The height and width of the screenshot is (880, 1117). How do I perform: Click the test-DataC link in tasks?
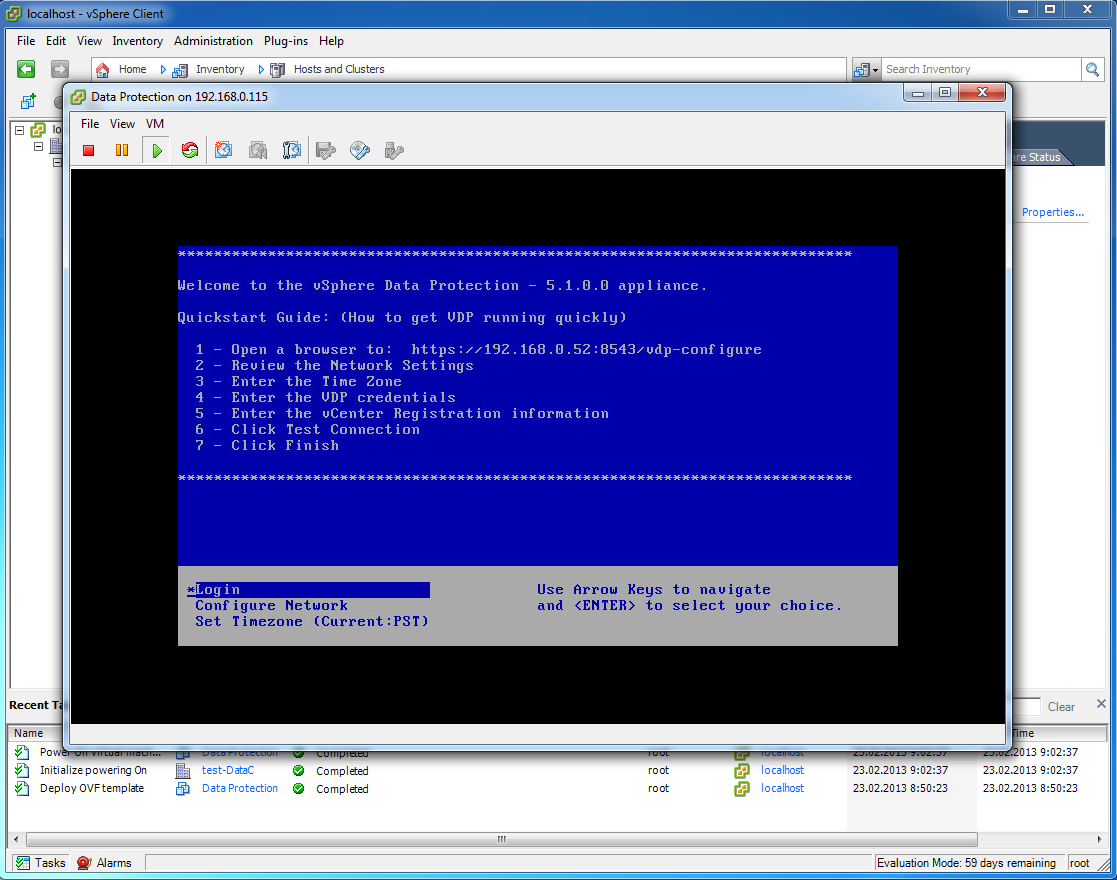click(227, 770)
